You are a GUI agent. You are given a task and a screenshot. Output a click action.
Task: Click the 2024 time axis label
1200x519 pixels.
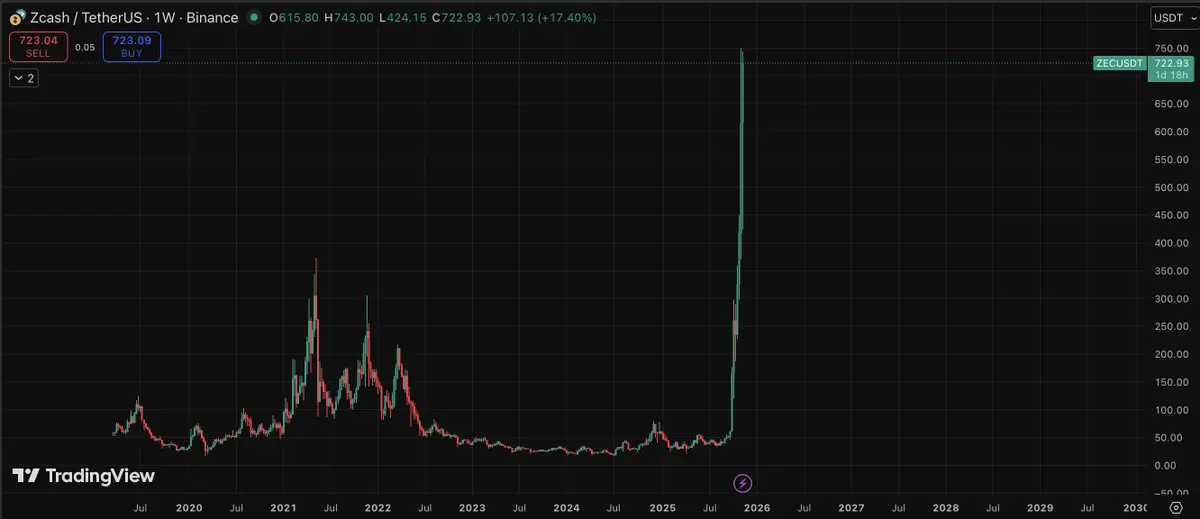(567, 508)
